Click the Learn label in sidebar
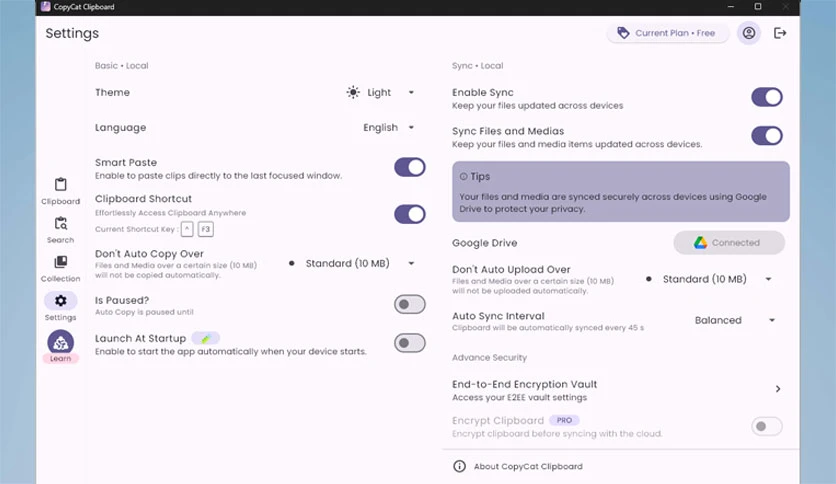This screenshot has width=836, height=484. click(61, 359)
